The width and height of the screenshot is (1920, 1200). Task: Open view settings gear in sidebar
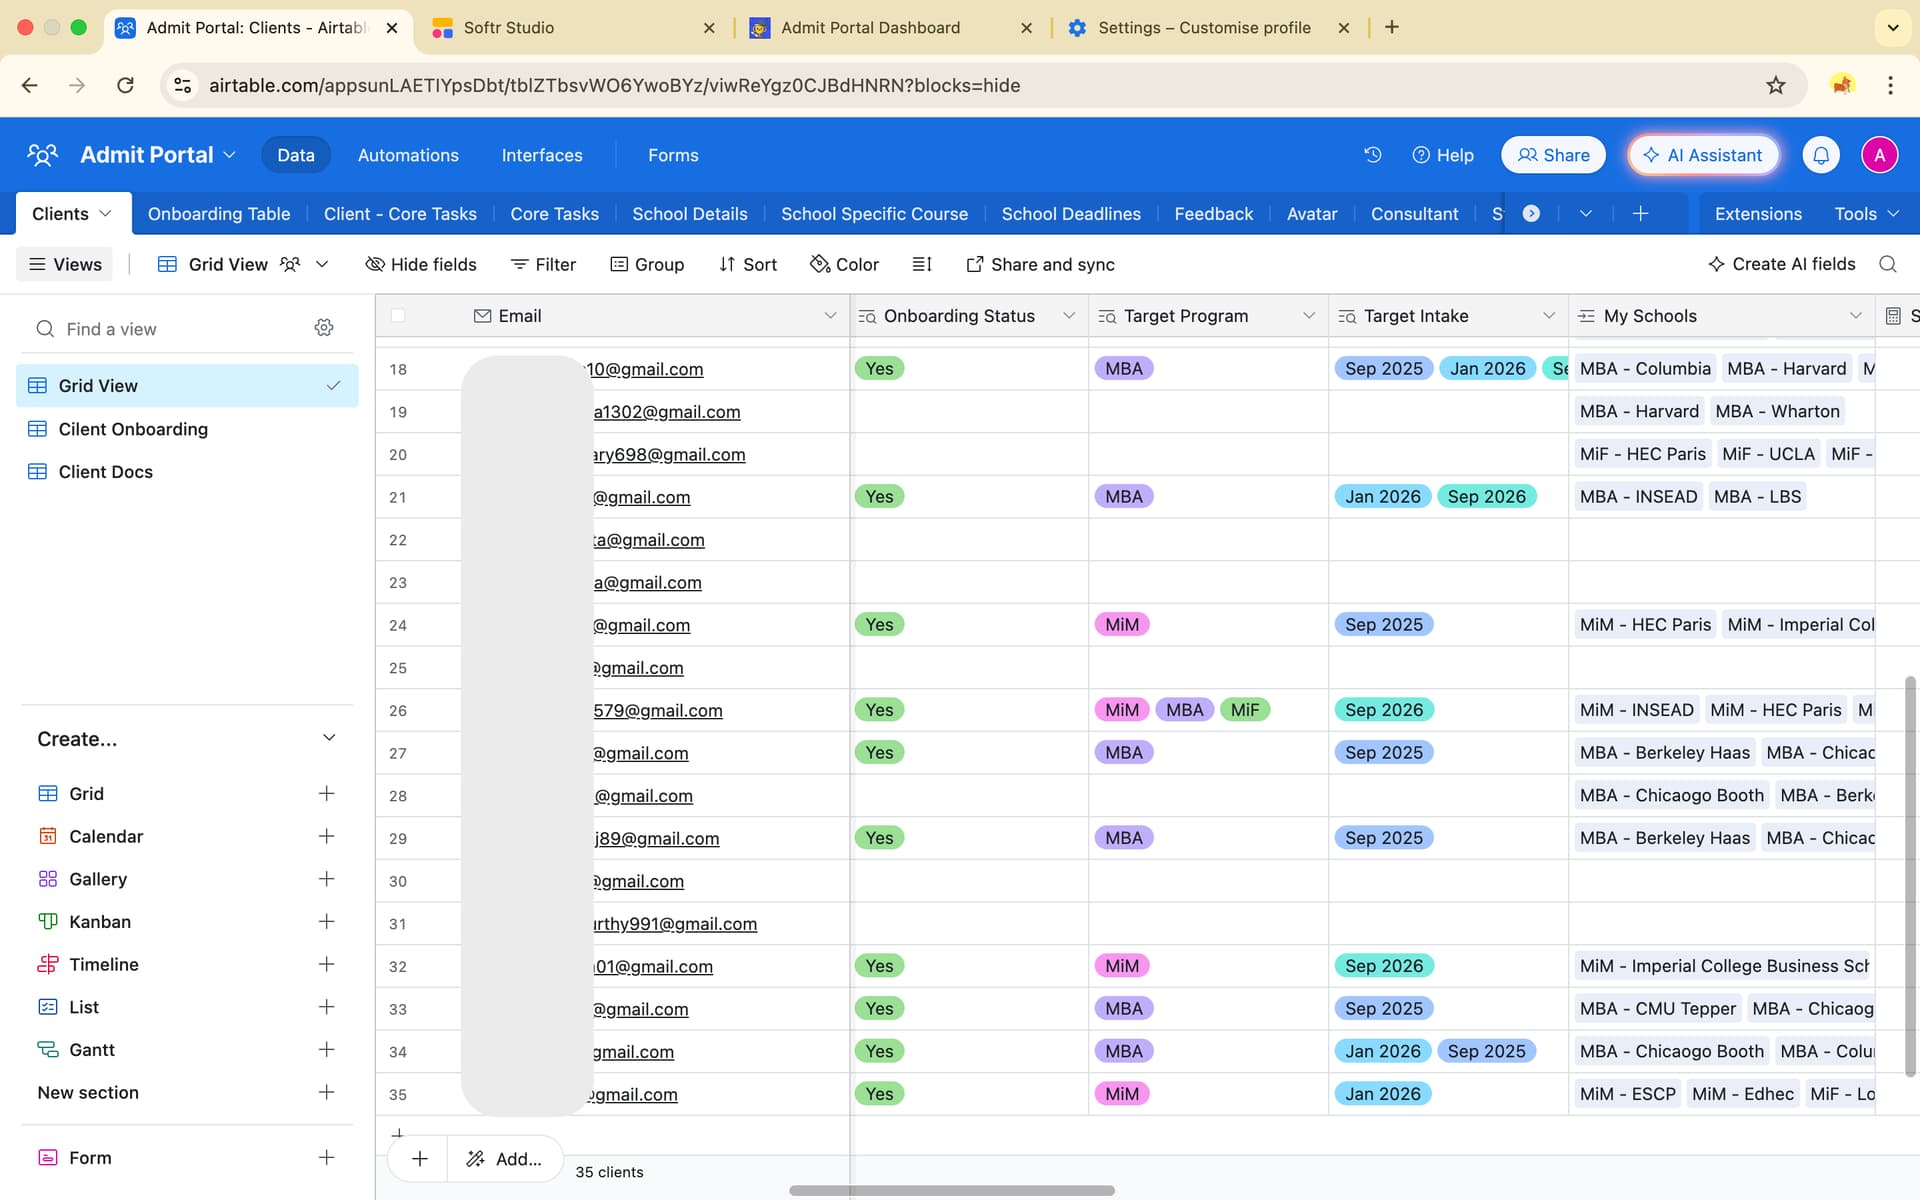pos(324,328)
